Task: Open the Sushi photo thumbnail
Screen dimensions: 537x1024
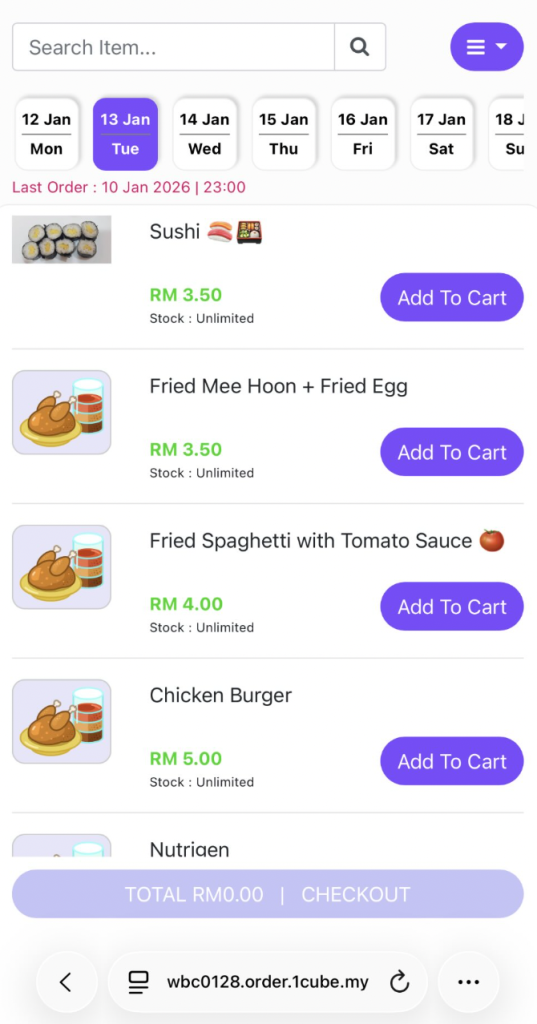Action: (x=61, y=240)
